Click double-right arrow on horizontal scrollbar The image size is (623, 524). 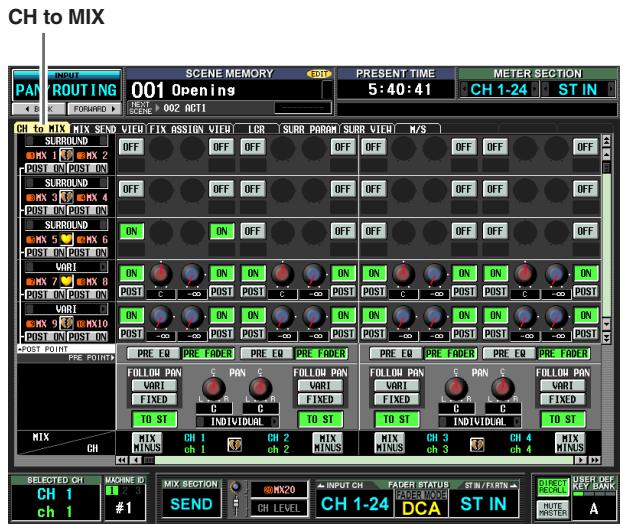click(x=594, y=460)
